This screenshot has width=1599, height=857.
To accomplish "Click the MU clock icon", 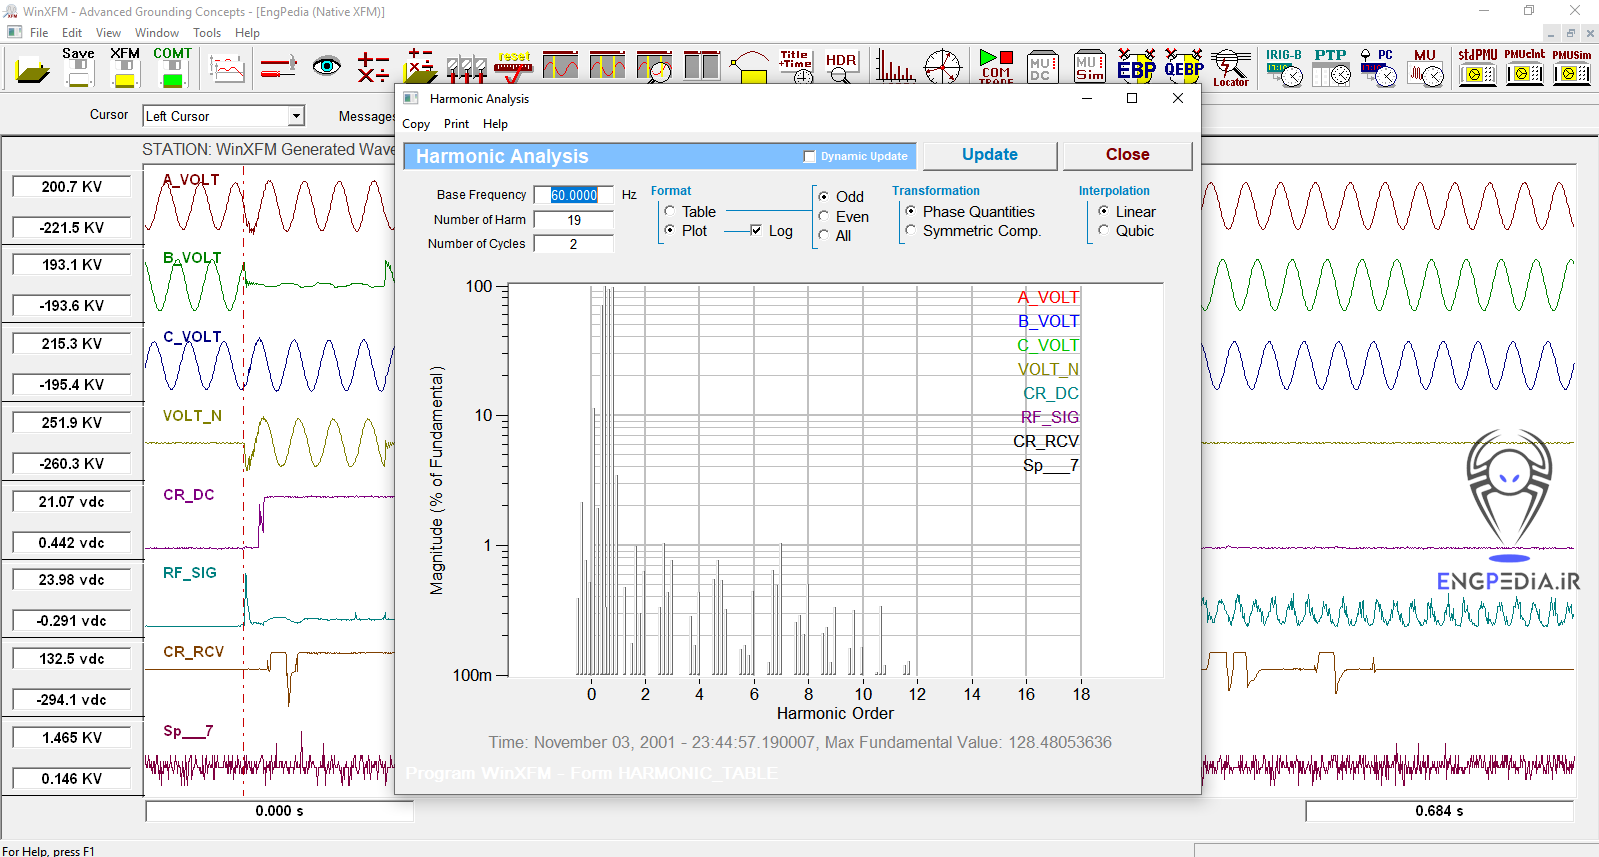I will 1425,67.
